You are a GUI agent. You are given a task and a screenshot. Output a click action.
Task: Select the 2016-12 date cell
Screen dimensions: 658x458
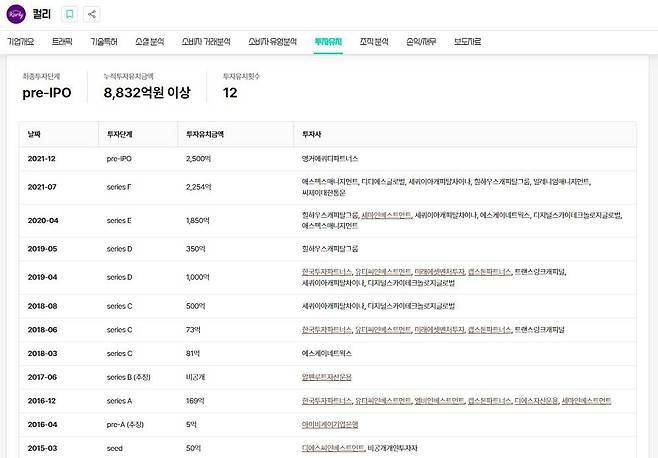pyautogui.click(x=42, y=401)
